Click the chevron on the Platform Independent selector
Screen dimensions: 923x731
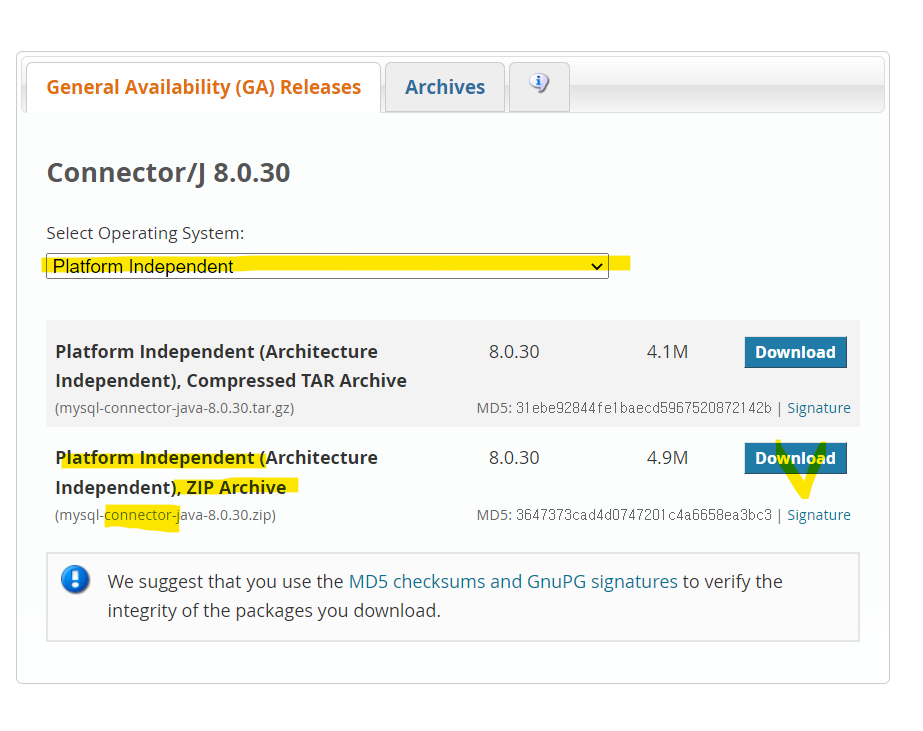[597, 266]
